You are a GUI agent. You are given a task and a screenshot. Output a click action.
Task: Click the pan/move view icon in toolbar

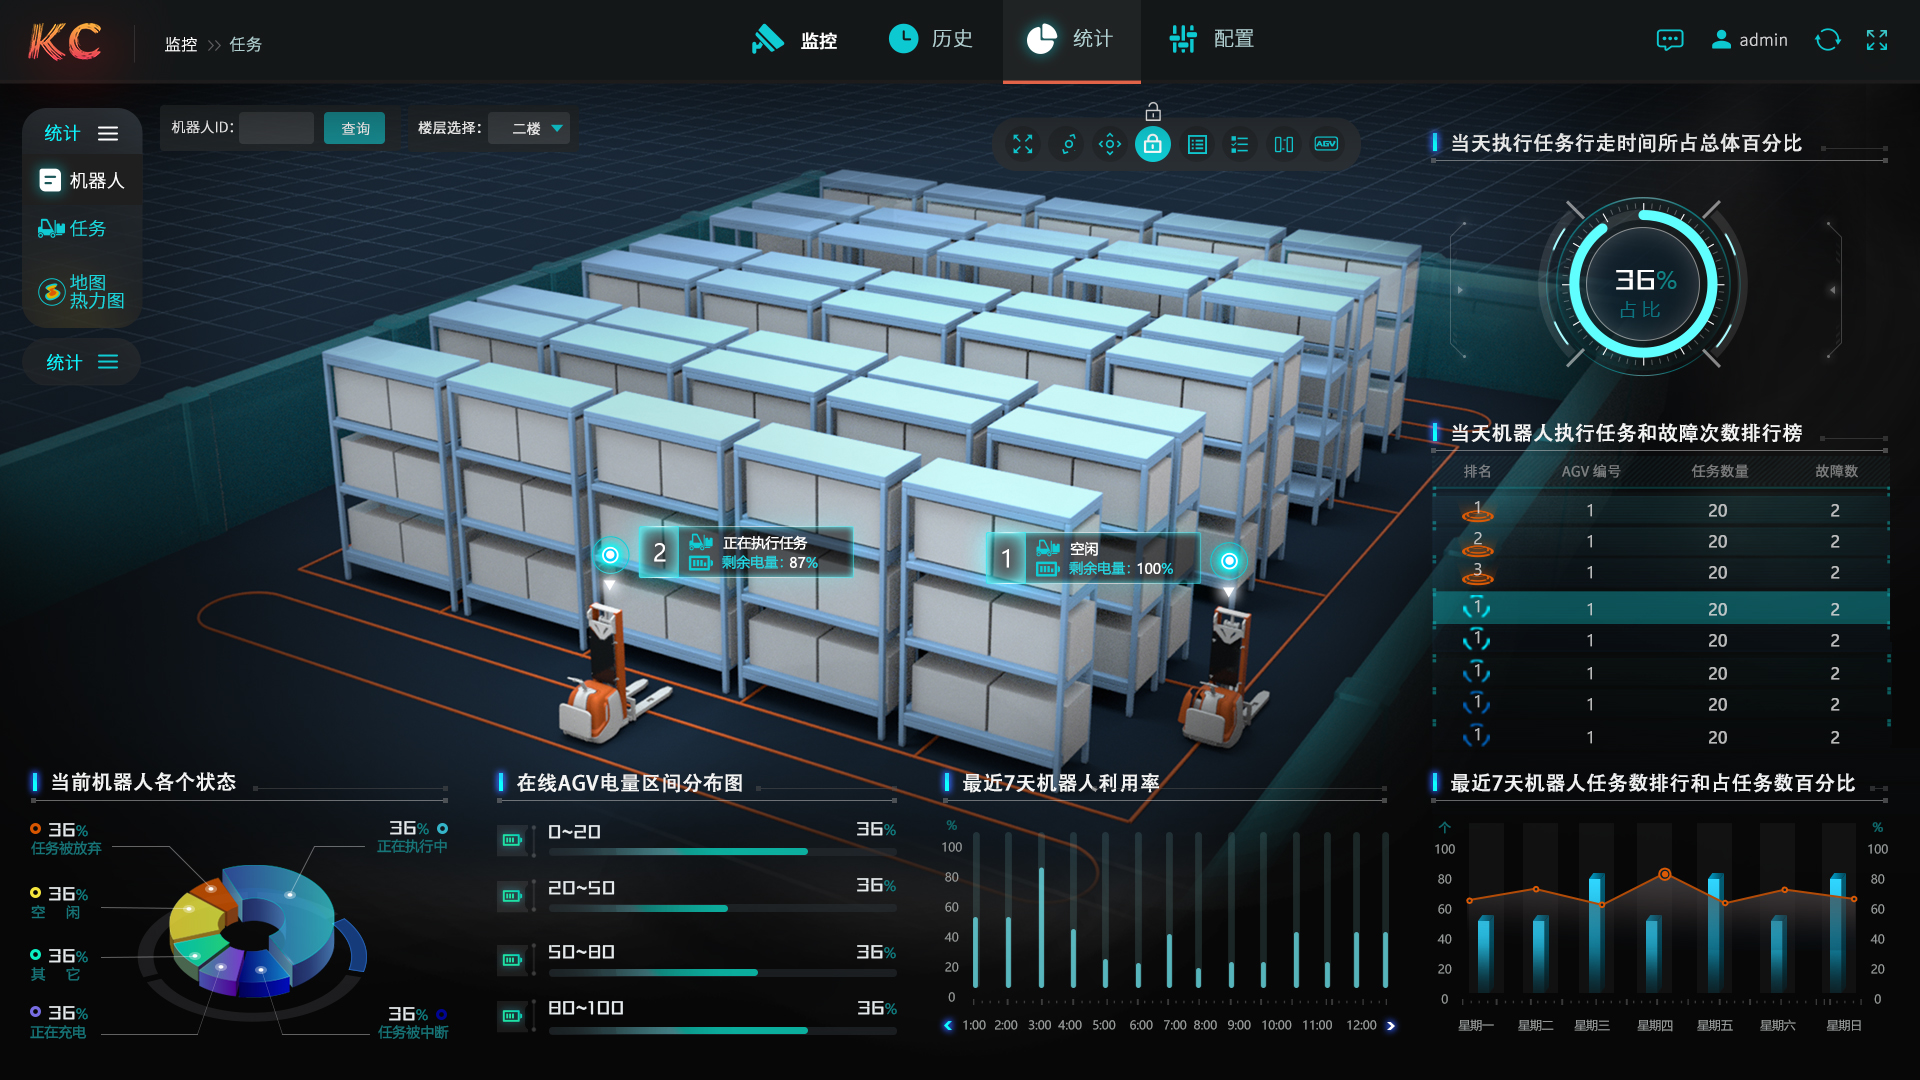click(x=1109, y=144)
